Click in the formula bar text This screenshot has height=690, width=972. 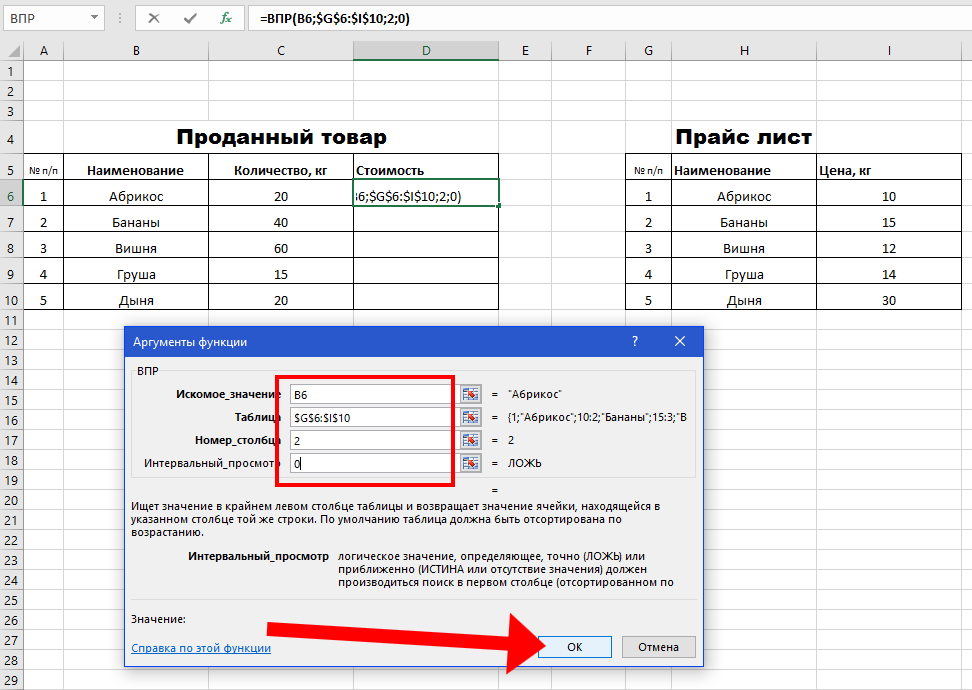tap(600, 18)
